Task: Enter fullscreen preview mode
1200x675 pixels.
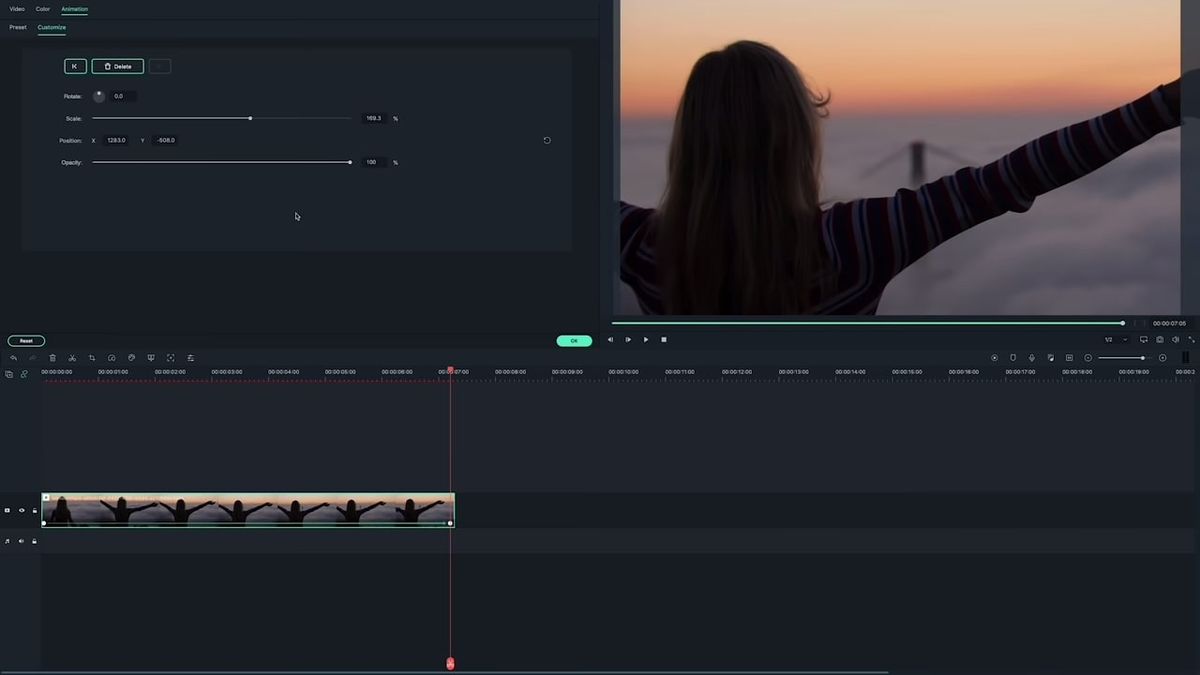Action: coord(1191,339)
